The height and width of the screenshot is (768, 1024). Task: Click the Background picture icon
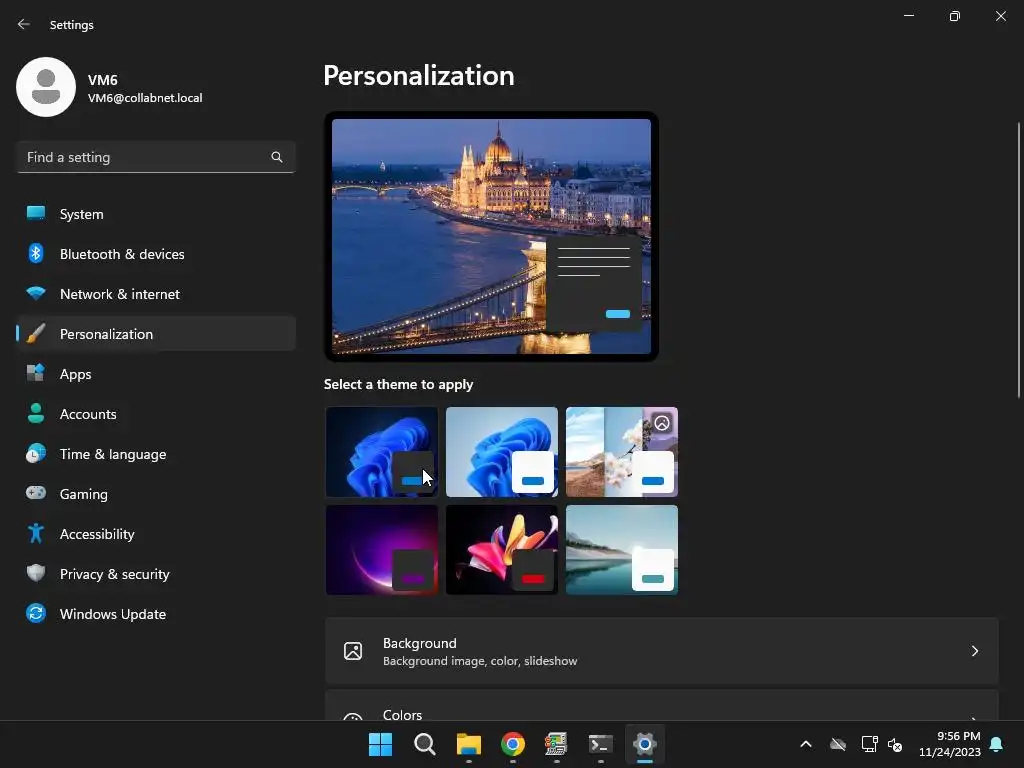tap(353, 650)
